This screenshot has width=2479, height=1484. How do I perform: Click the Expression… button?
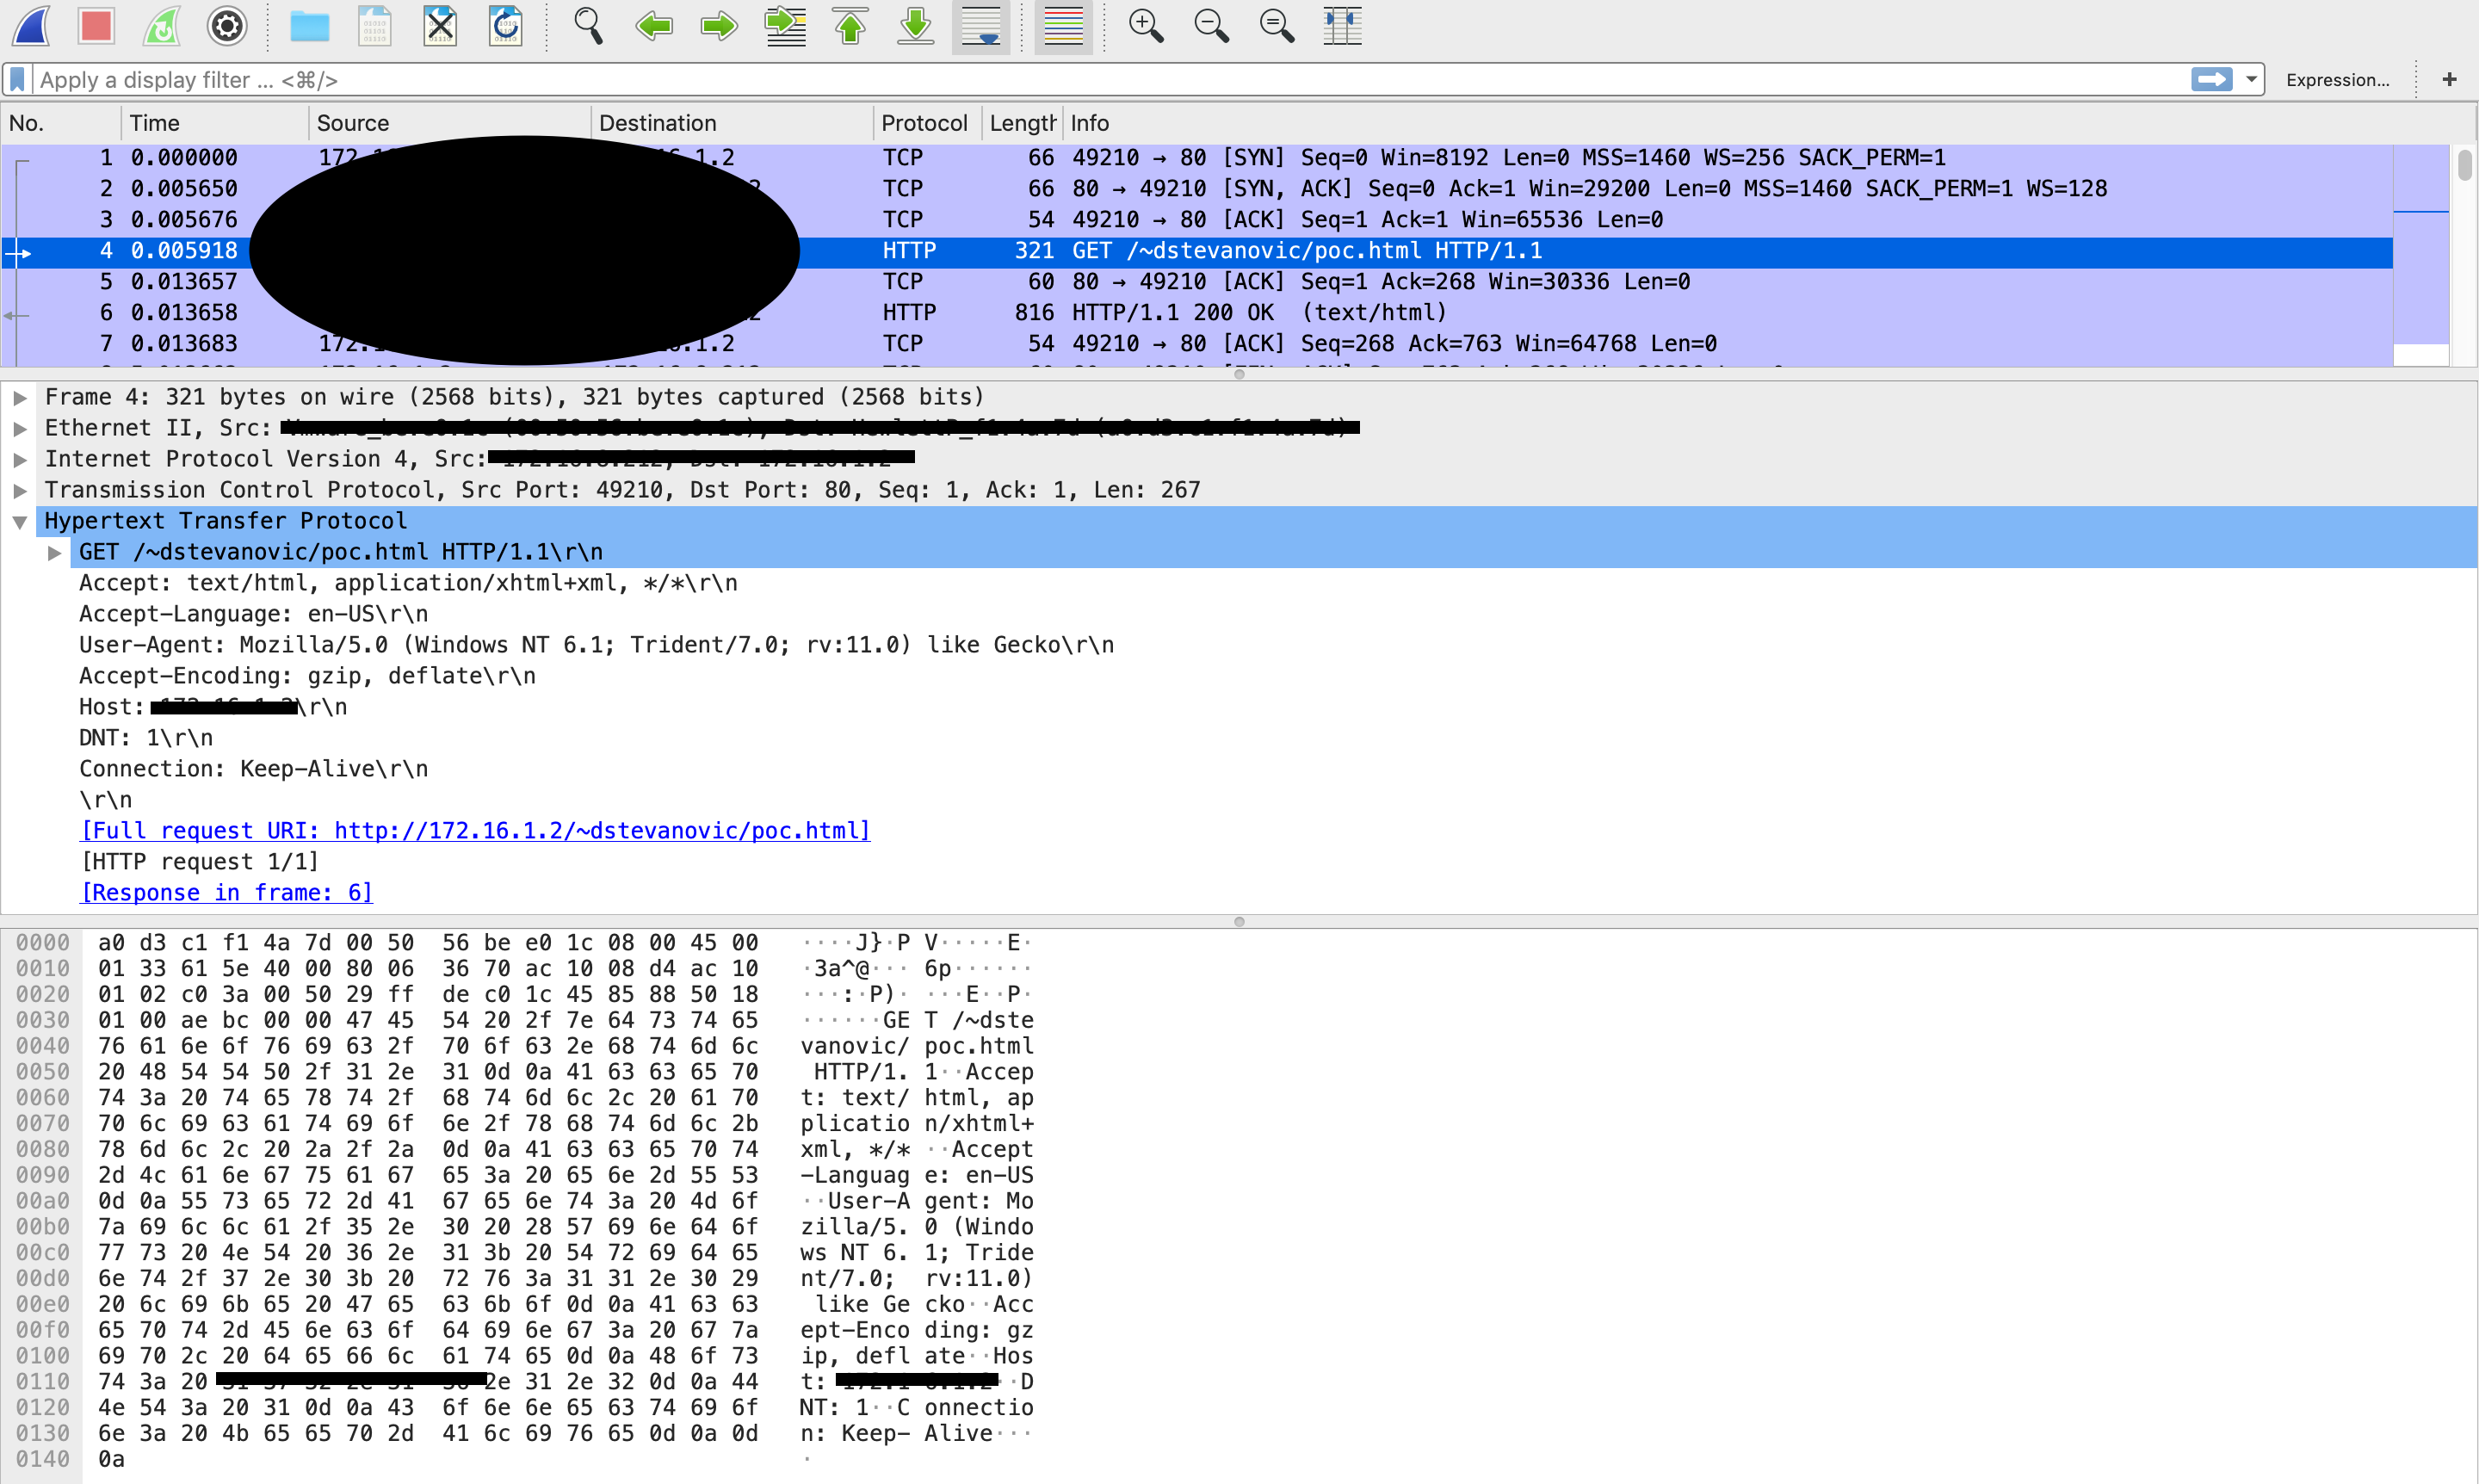[x=2337, y=80]
